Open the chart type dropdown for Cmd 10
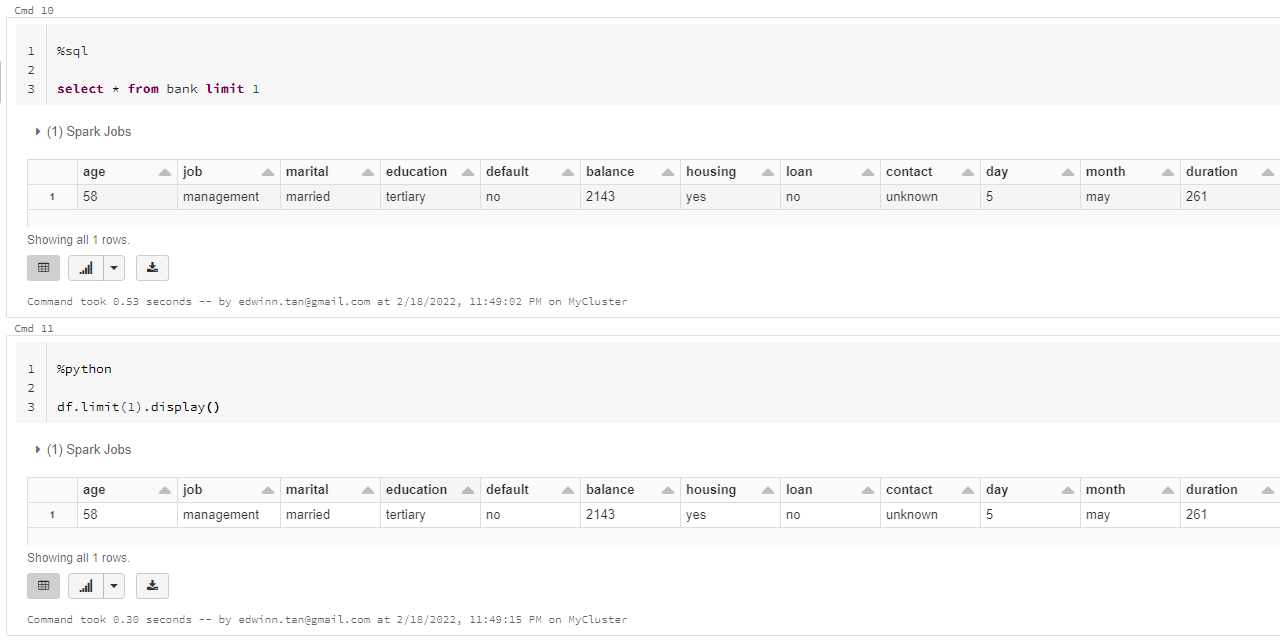Viewport: 1280px width, 642px height. (113, 267)
